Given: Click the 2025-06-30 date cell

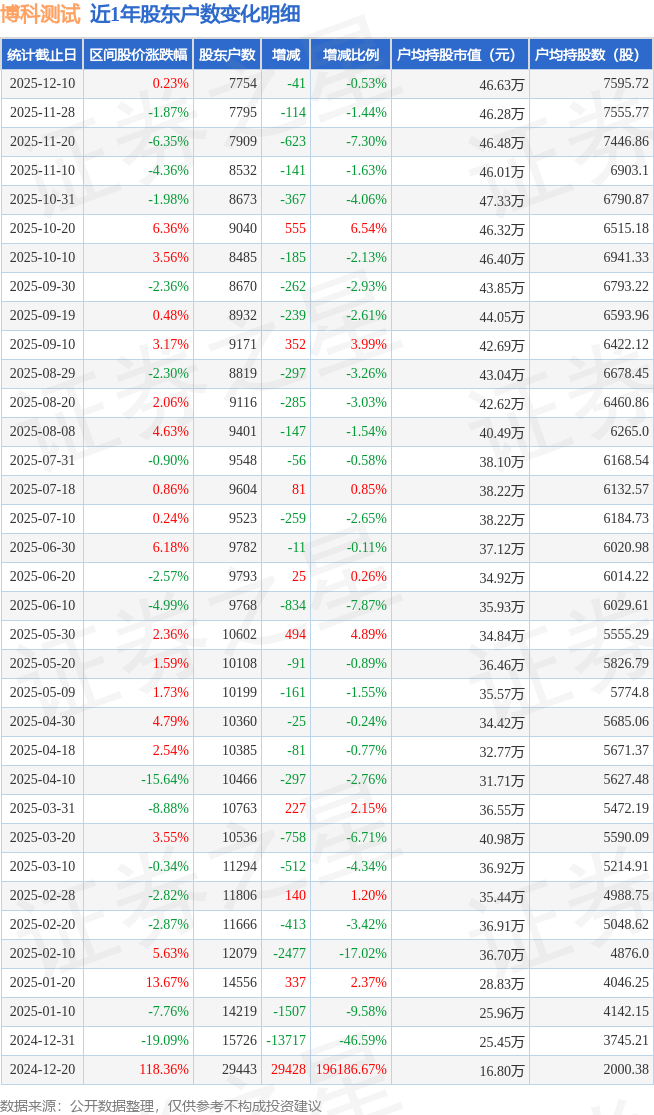Looking at the screenshot, I should [x=42, y=547].
